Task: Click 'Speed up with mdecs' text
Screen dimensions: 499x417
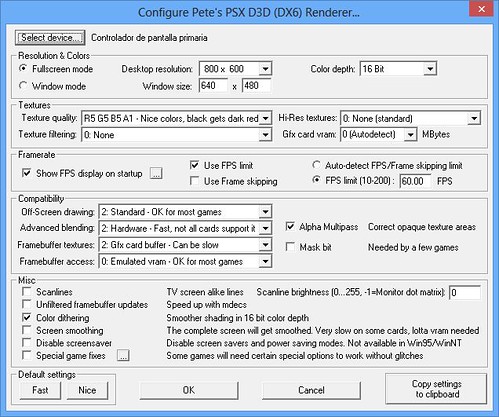Action: click(x=207, y=305)
